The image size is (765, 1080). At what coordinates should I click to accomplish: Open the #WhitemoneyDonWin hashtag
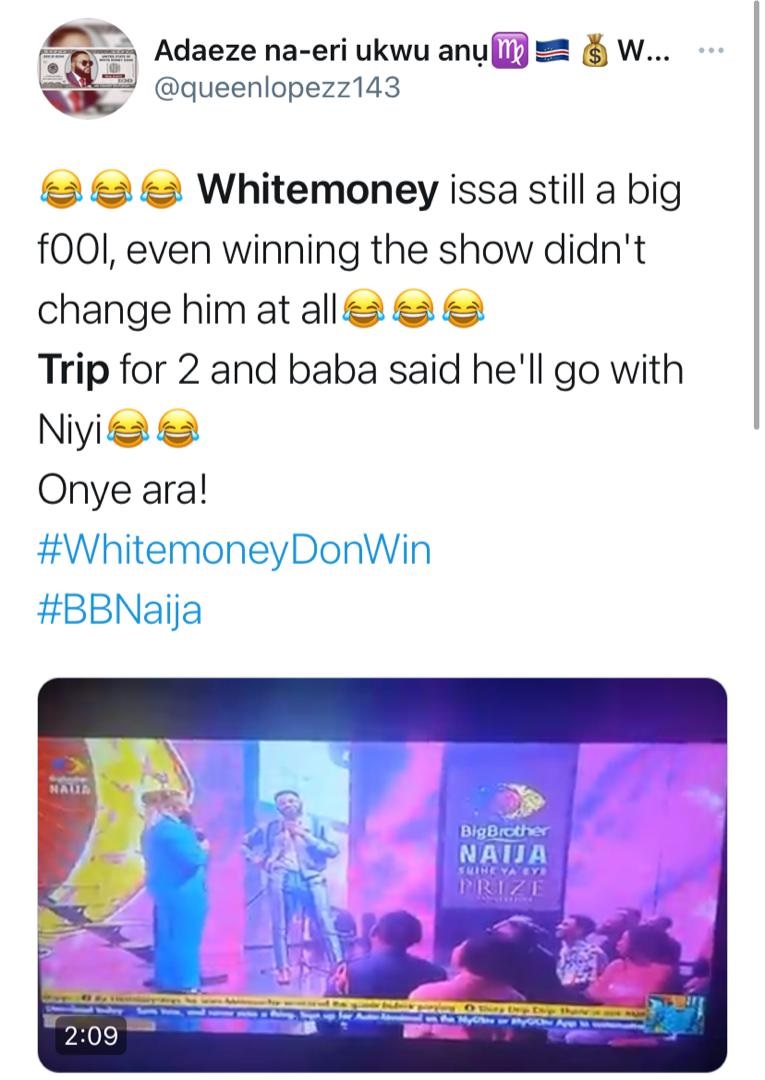[234, 550]
